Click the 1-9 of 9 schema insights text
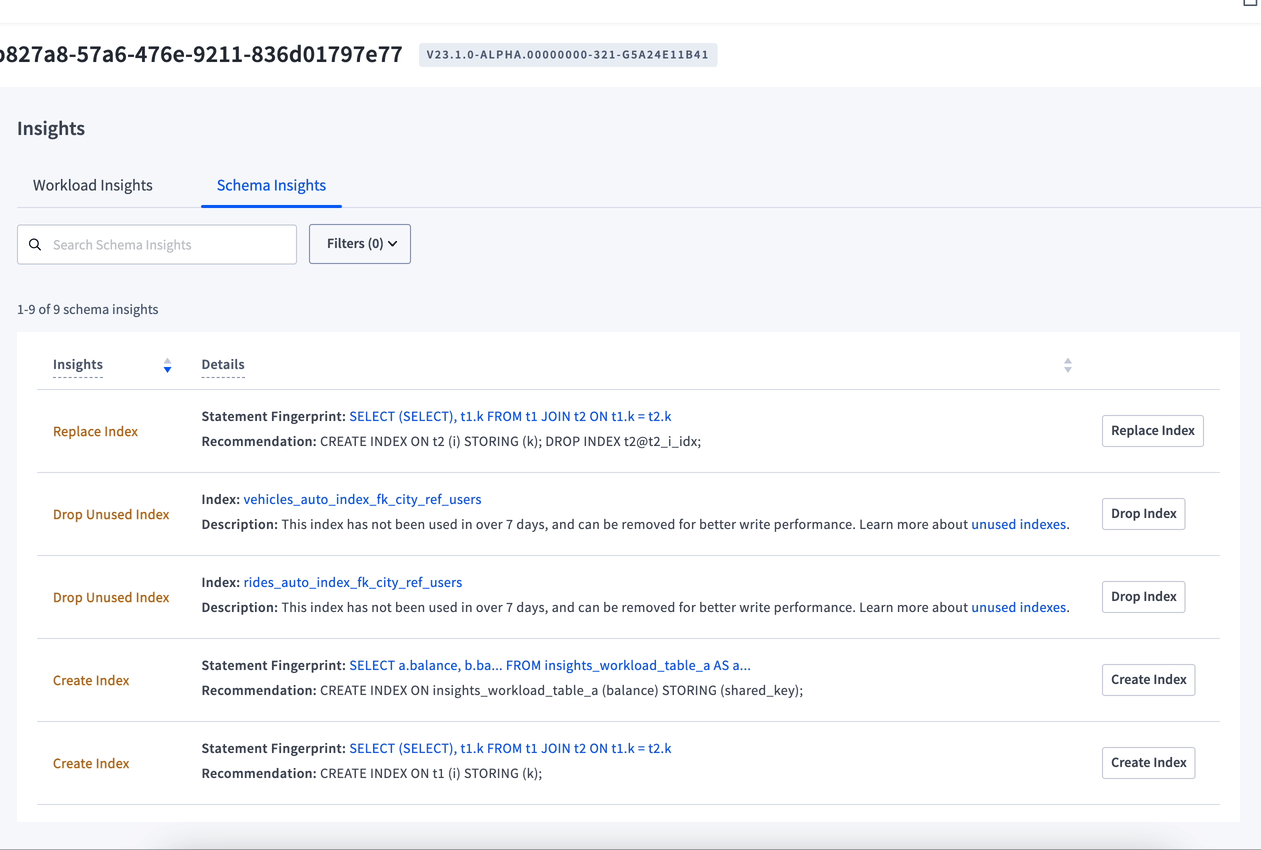 click(x=88, y=309)
